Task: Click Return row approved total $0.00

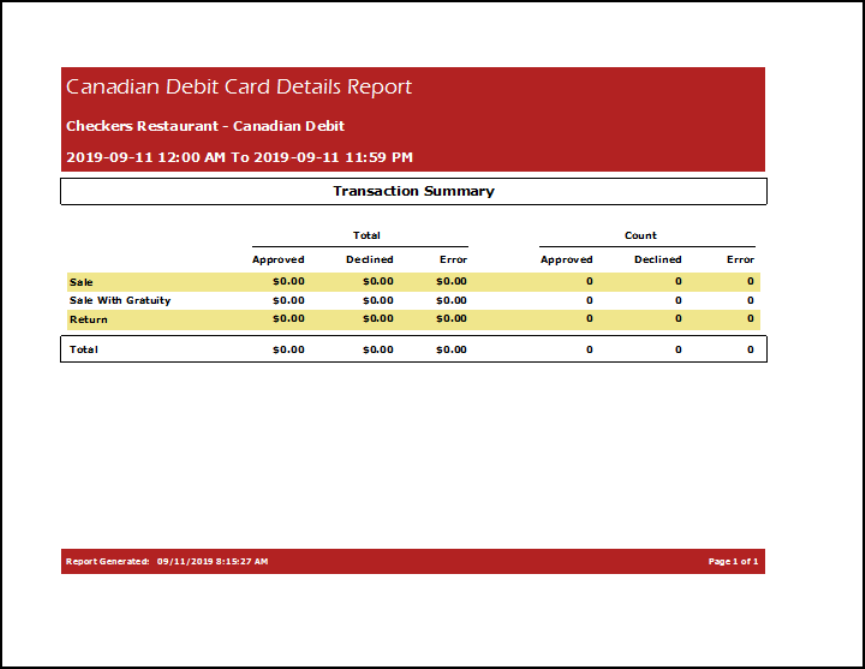Action: point(289,319)
